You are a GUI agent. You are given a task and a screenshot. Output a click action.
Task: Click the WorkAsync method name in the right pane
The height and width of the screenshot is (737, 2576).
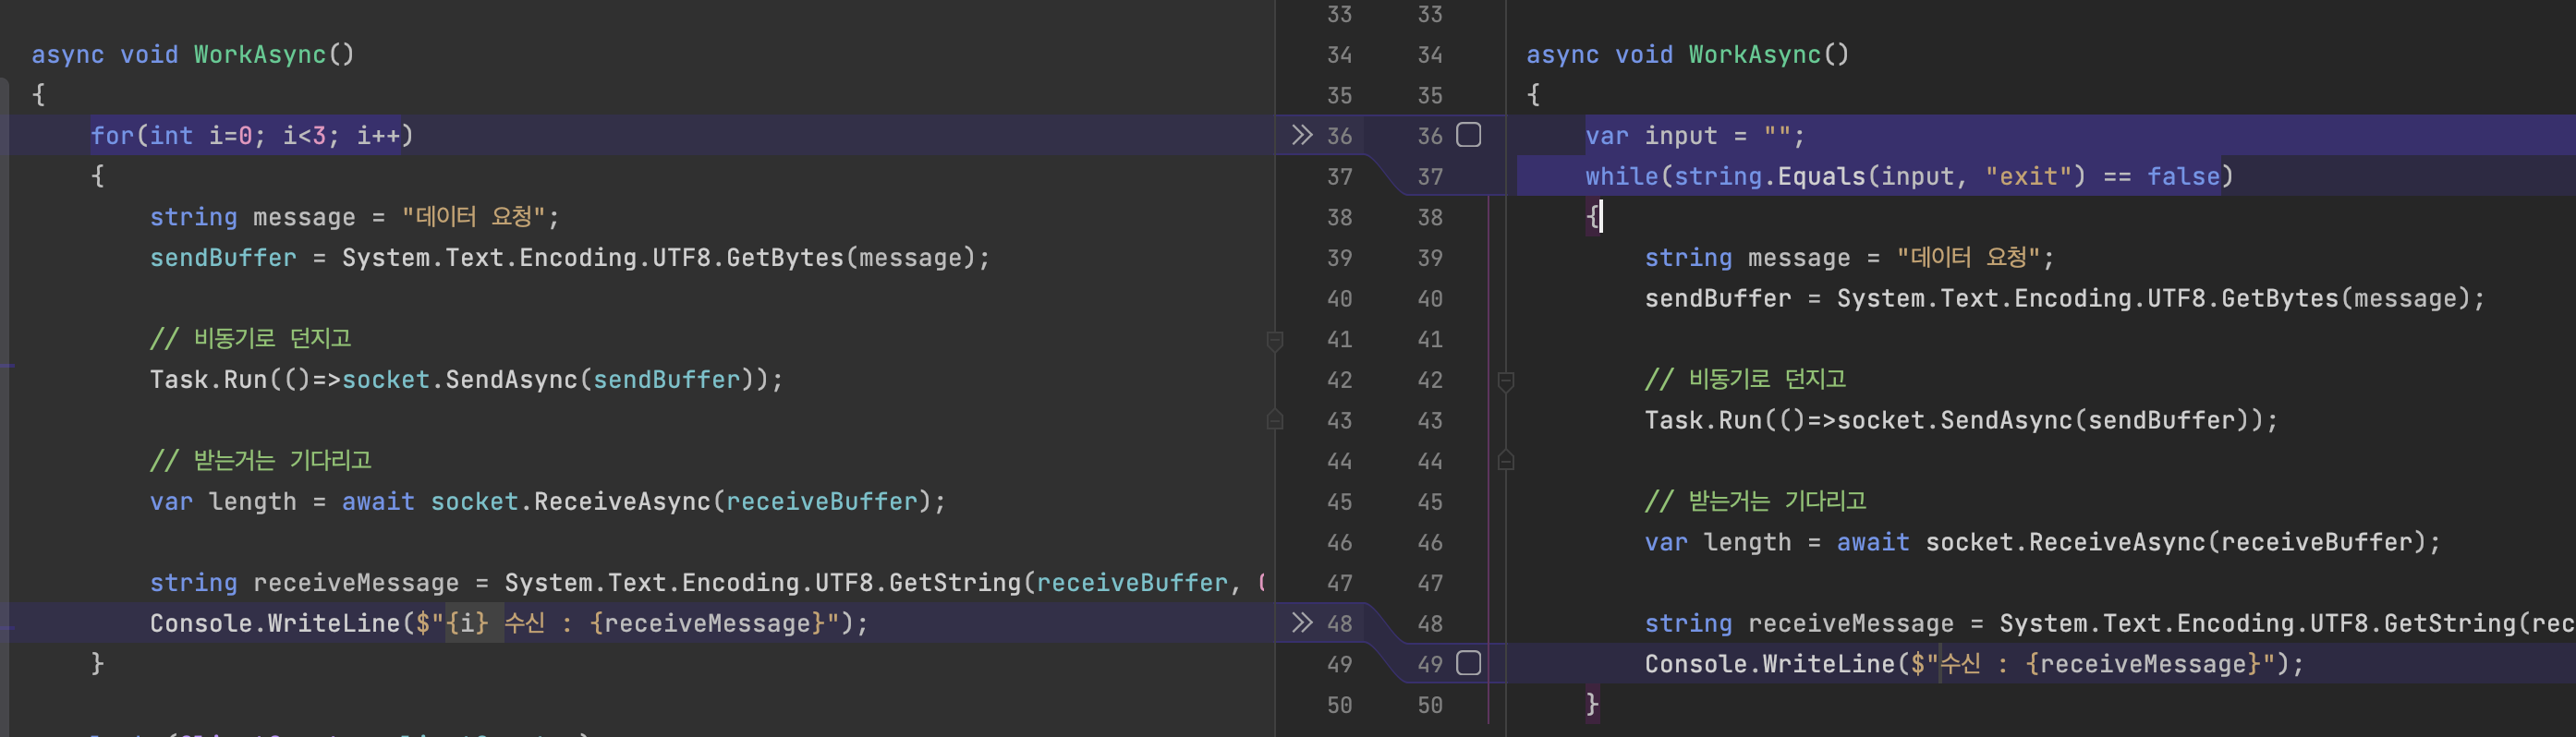click(x=1755, y=54)
